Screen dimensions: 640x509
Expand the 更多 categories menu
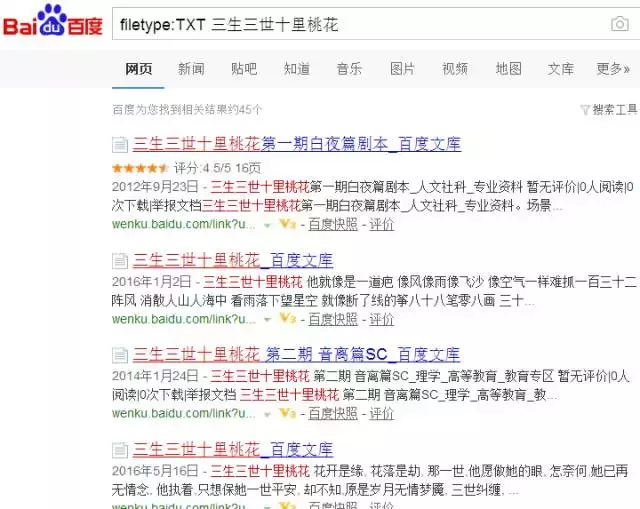click(x=613, y=69)
